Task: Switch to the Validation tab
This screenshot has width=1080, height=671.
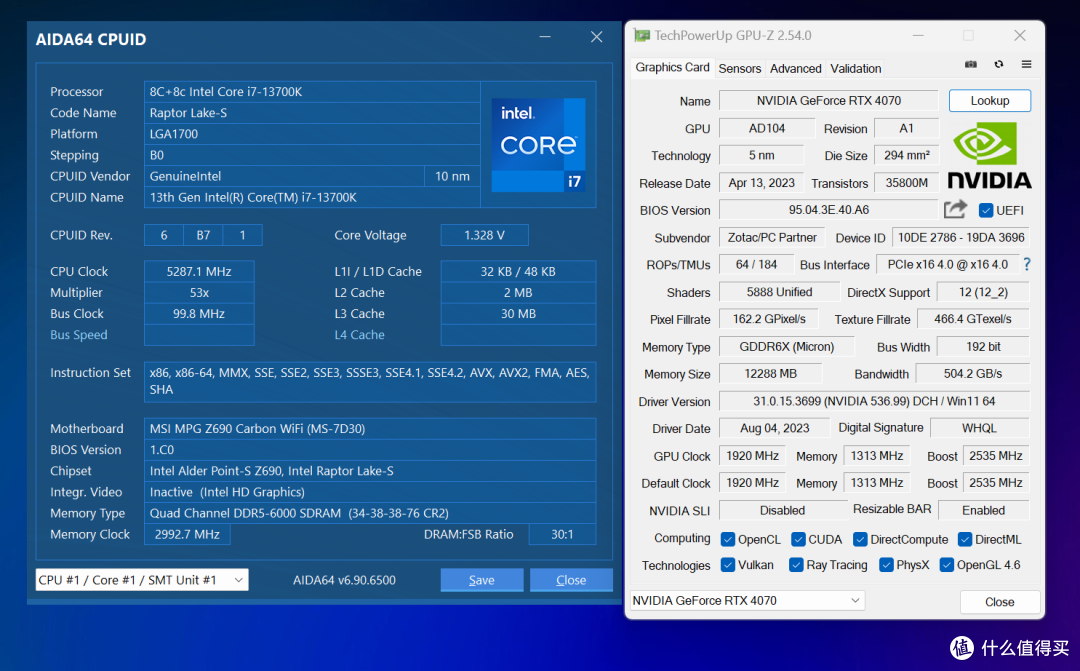Action: [855, 68]
